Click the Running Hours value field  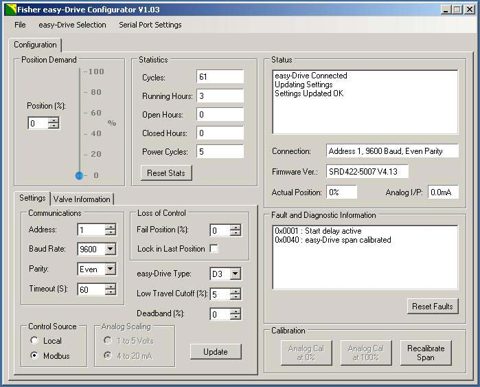point(220,96)
